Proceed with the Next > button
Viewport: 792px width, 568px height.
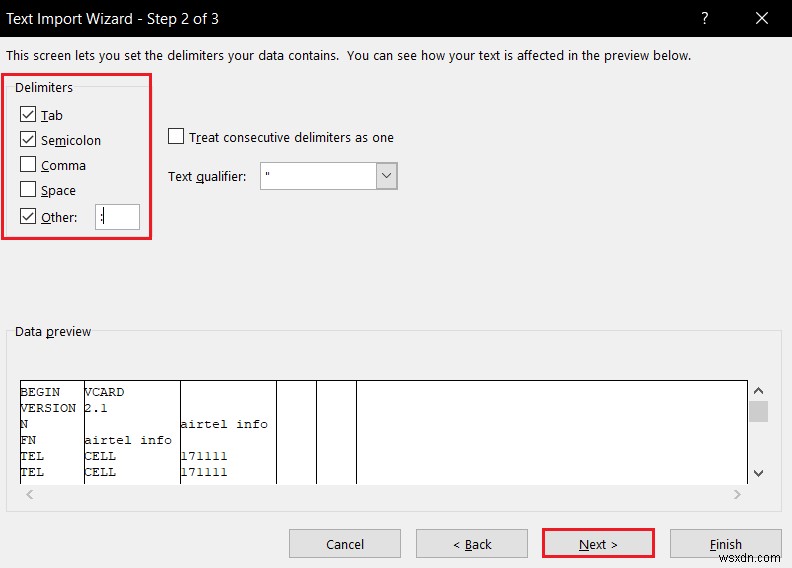click(x=599, y=544)
